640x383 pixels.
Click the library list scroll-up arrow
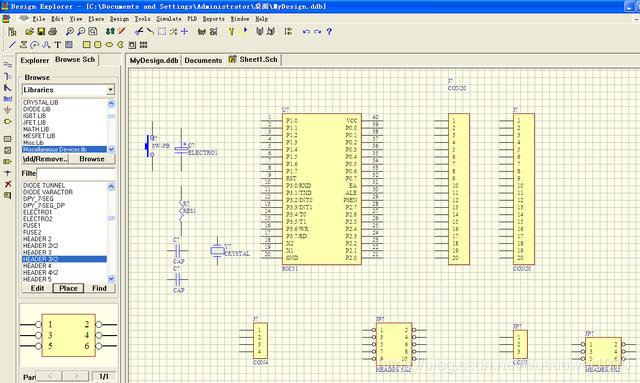click(x=111, y=103)
